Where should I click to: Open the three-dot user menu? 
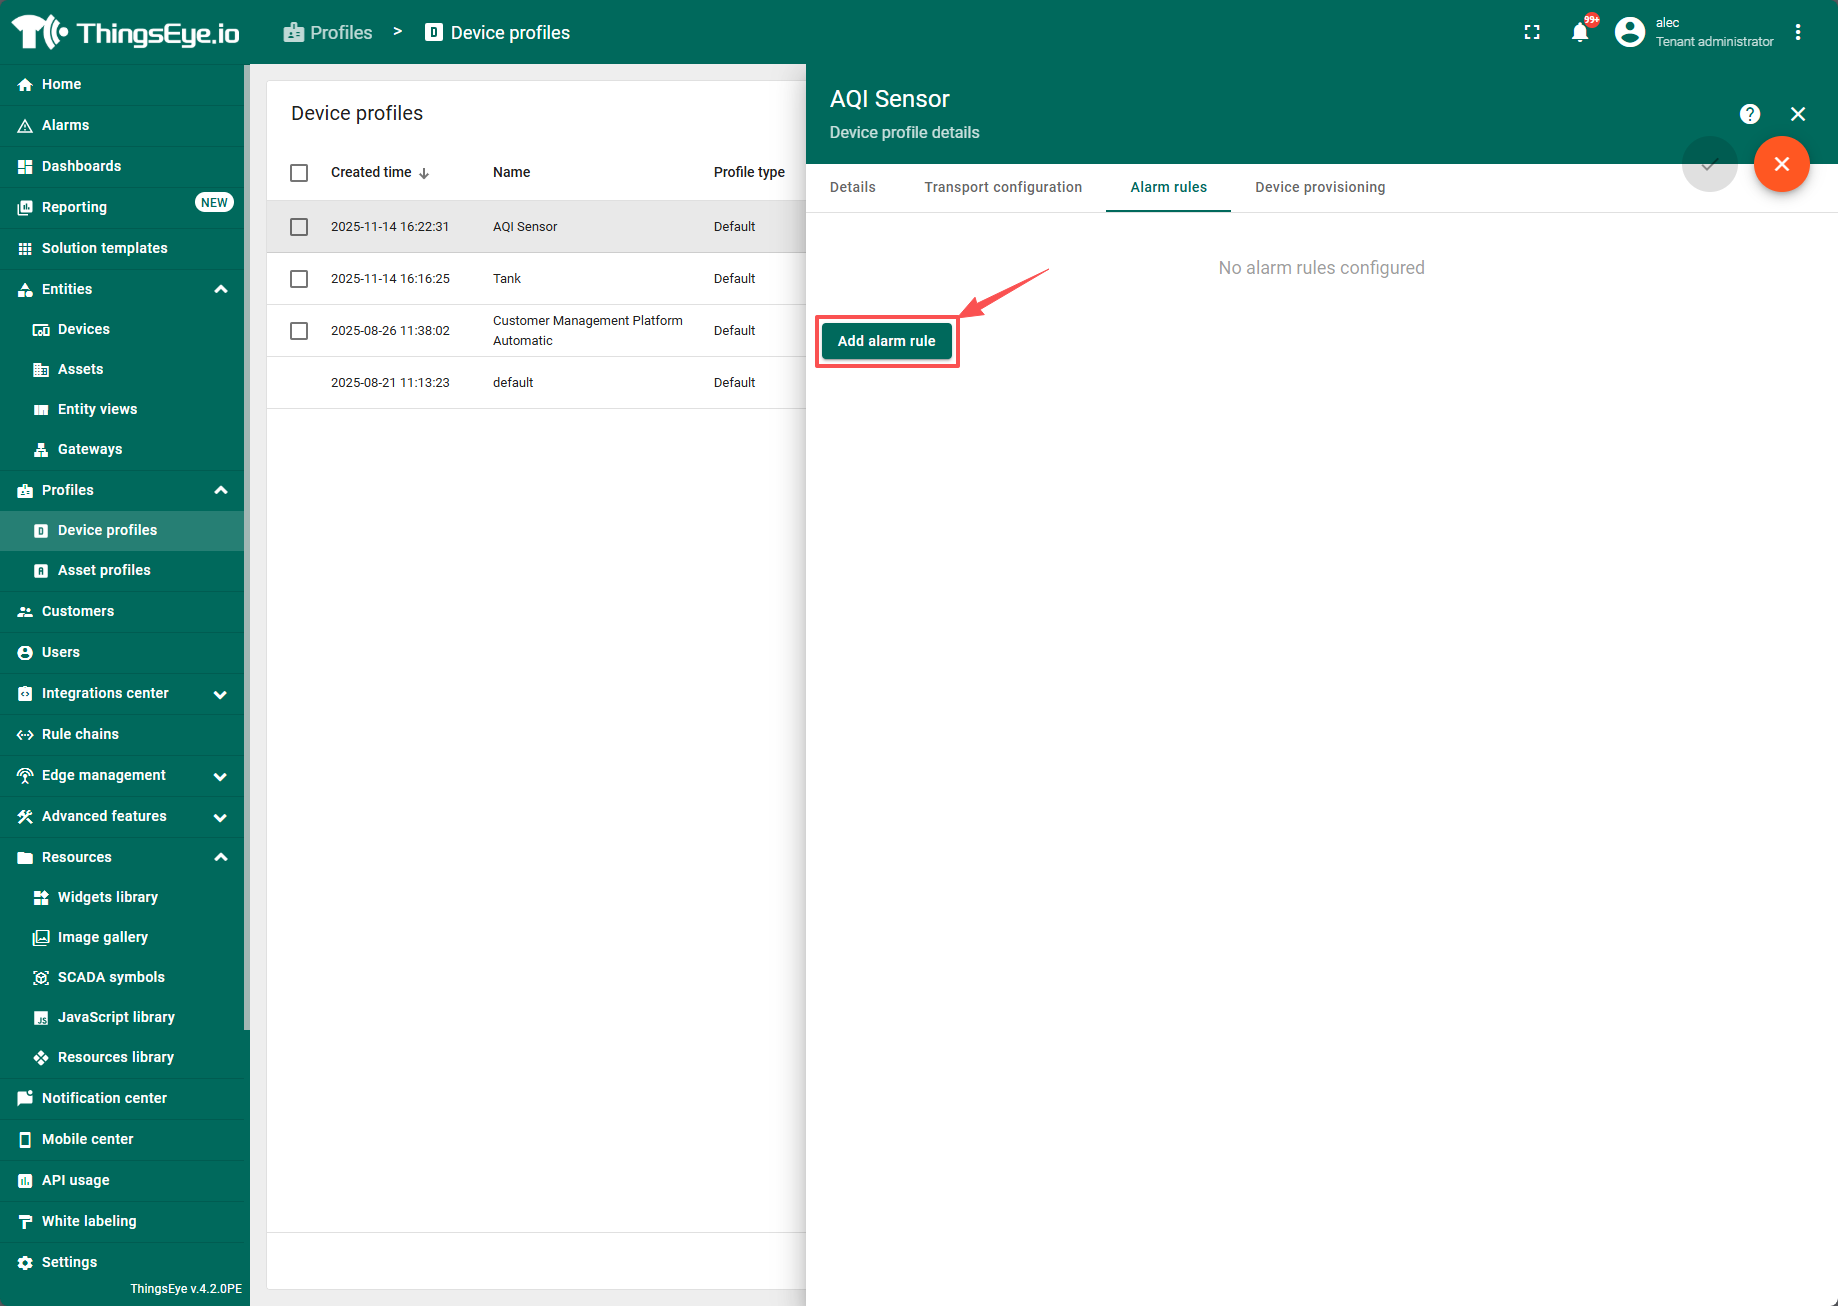(x=1798, y=32)
